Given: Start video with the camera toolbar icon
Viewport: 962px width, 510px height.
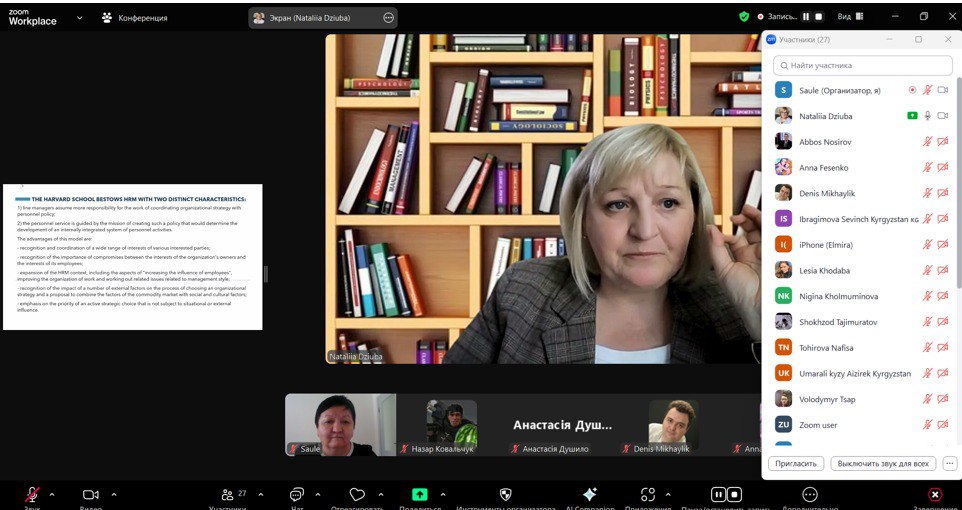Looking at the screenshot, I should point(91,495).
